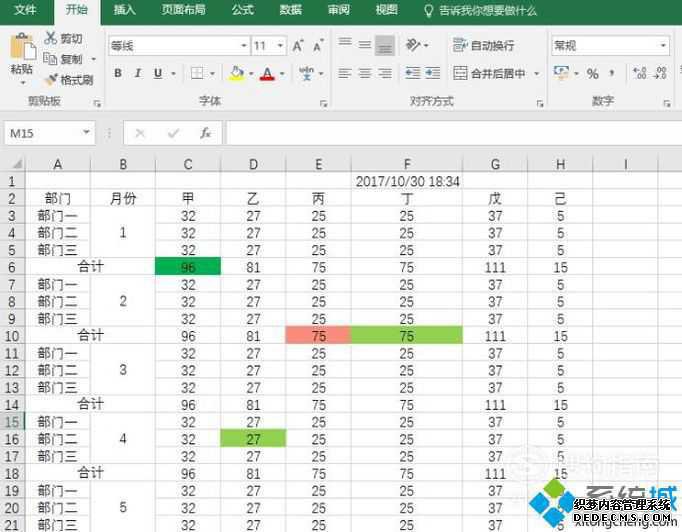The height and width of the screenshot is (532, 682).
Task: Click increase decimal places icon
Action: click(639, 73)
